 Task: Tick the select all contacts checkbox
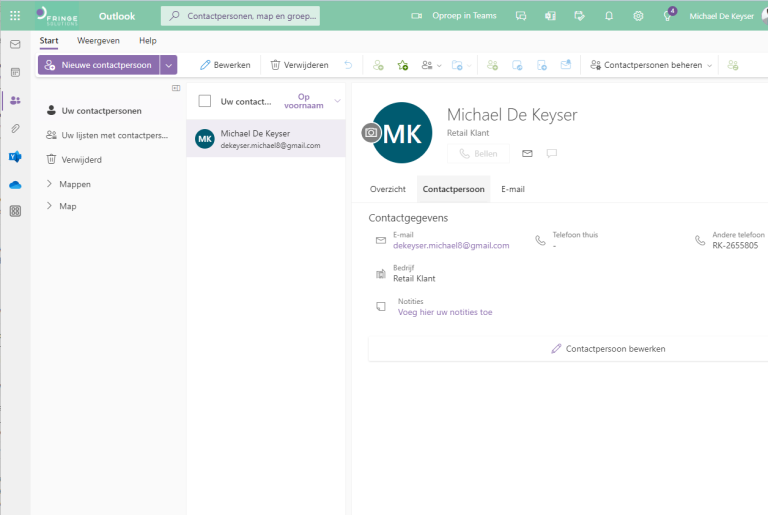205,101
